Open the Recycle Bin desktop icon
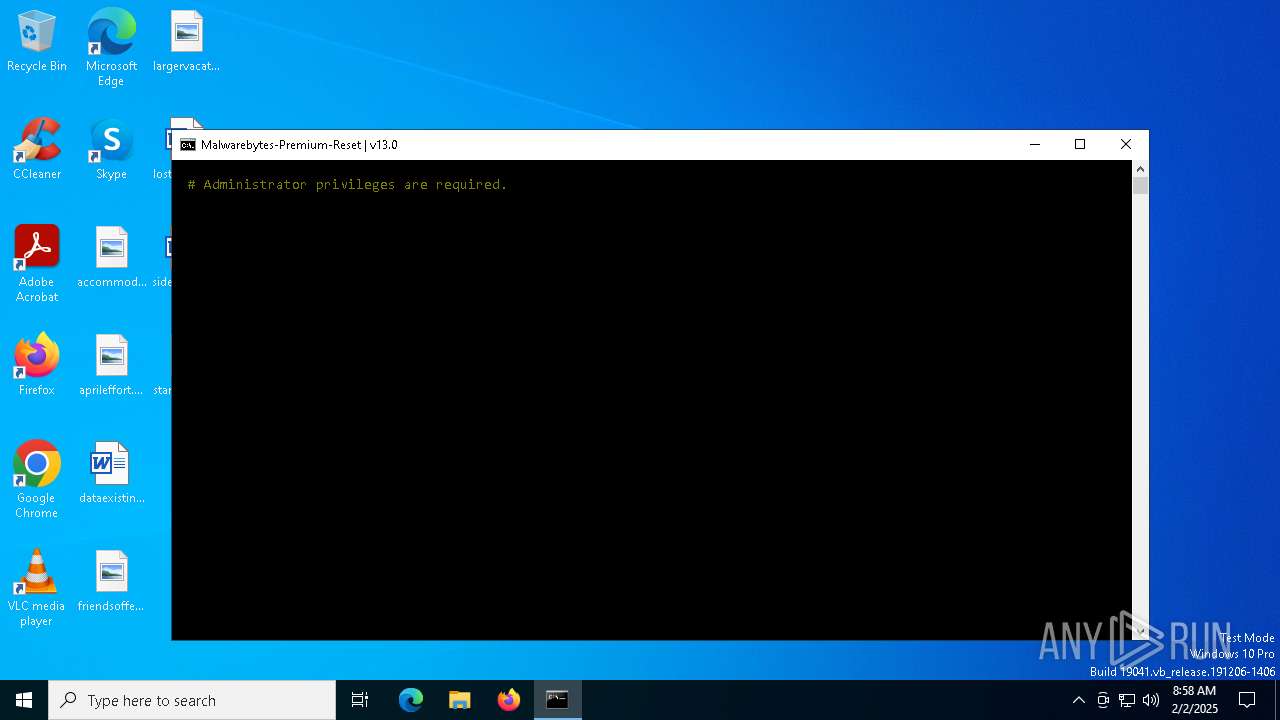 [37, 42]
